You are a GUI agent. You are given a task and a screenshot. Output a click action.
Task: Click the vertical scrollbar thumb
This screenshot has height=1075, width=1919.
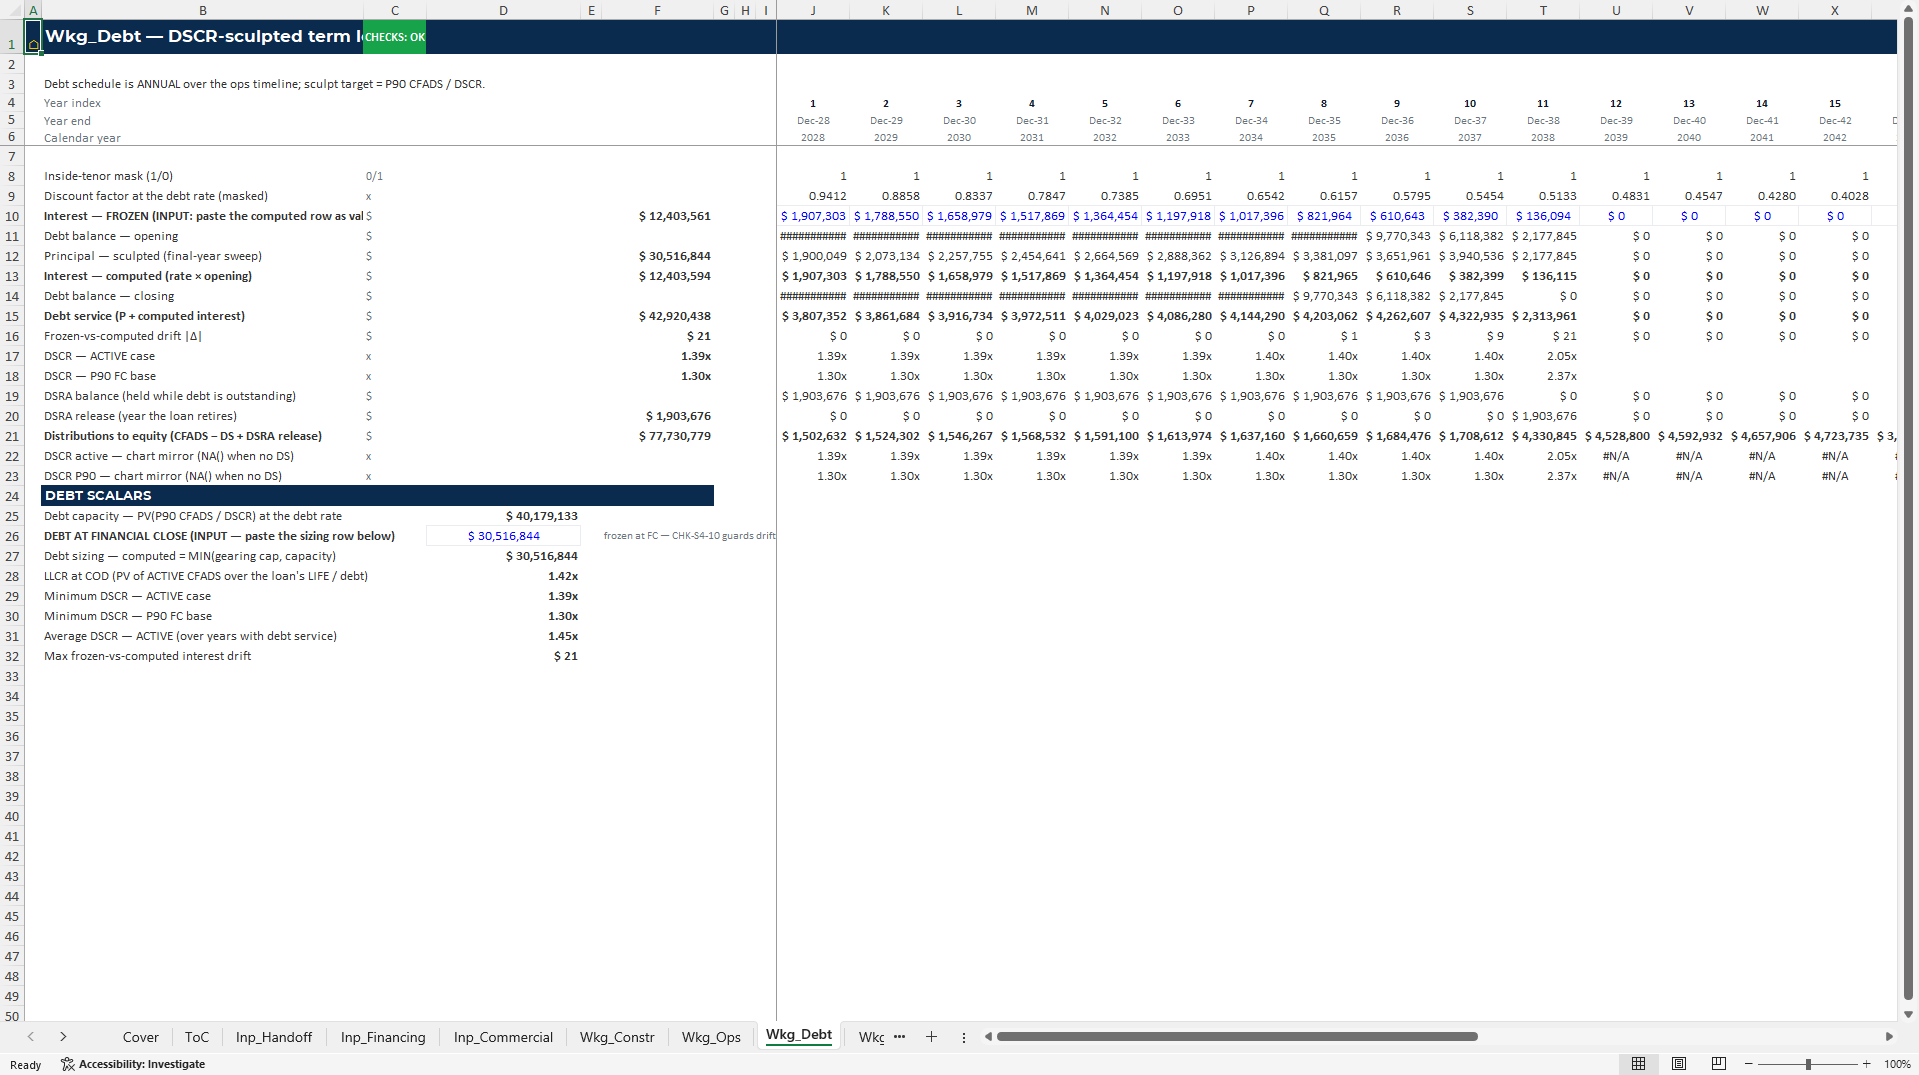[1908, 510]
